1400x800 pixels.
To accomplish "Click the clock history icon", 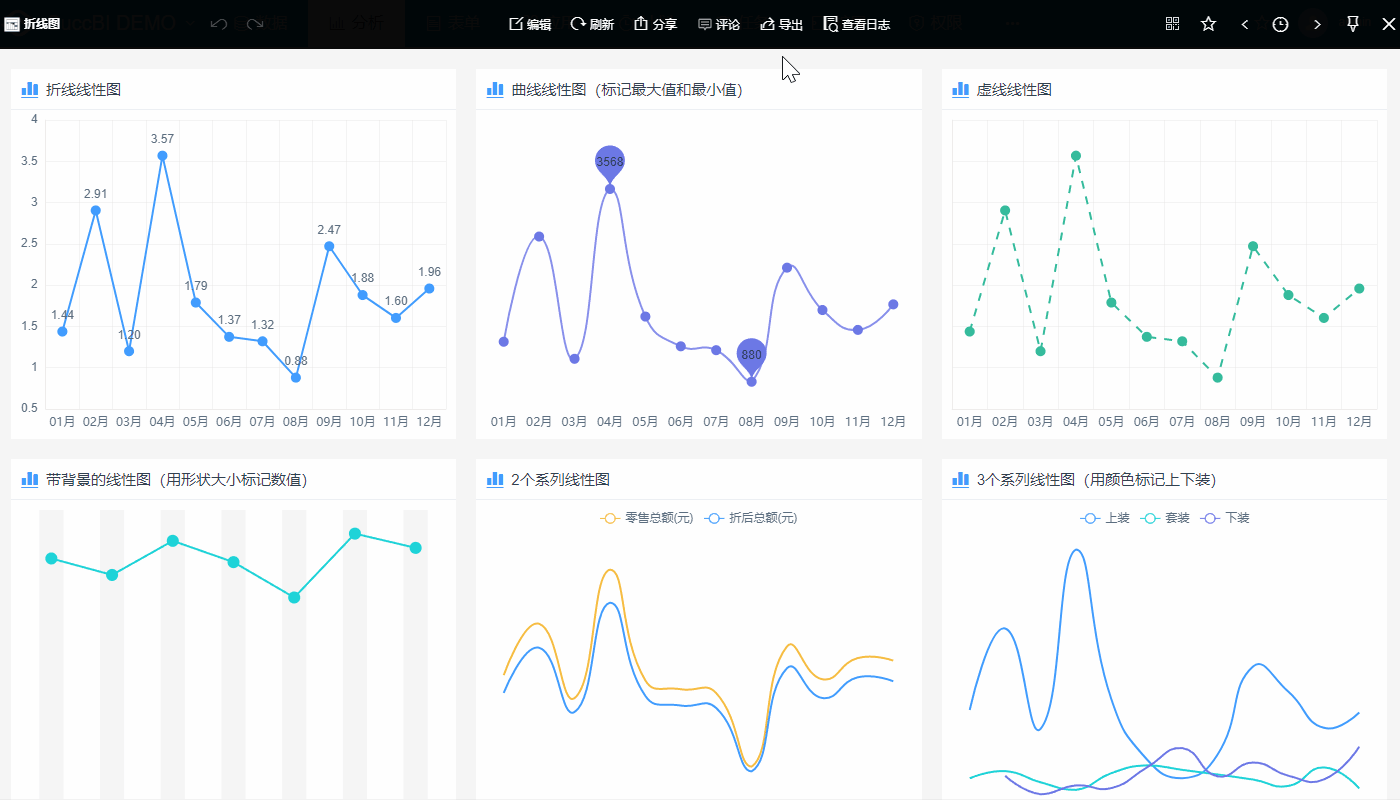I will (1280, 24).
